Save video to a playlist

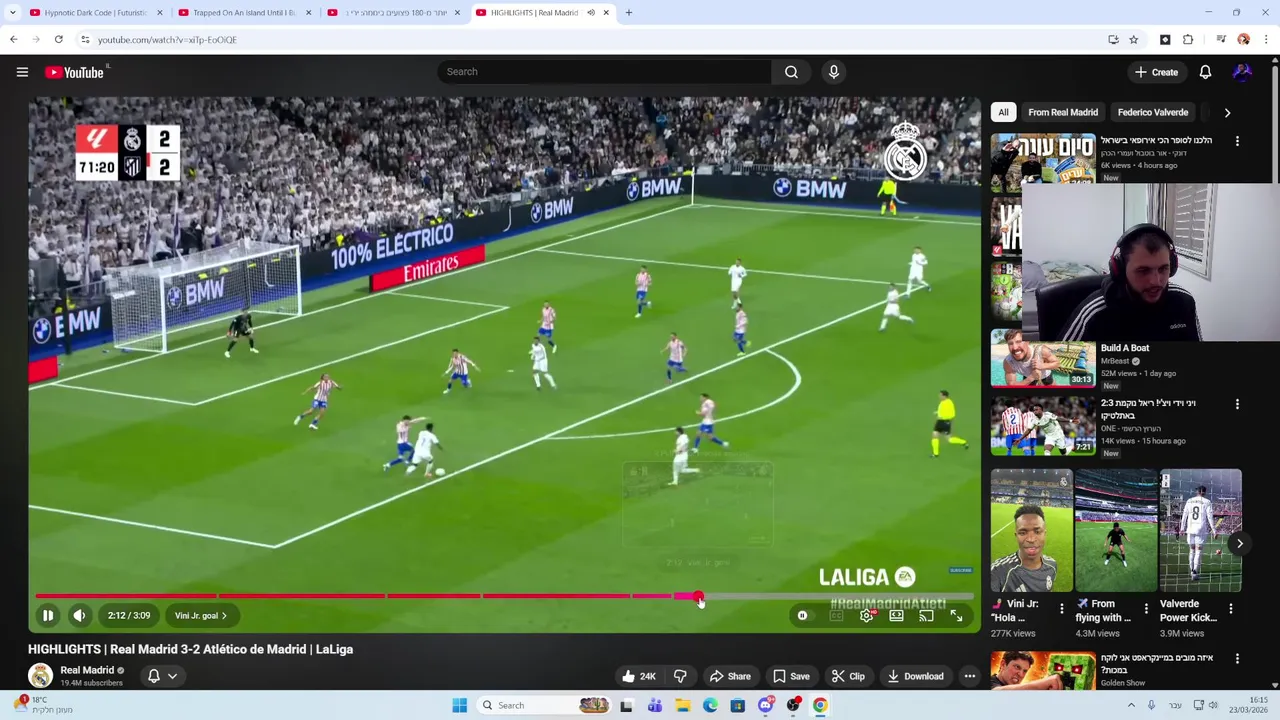click(x=791, y=676)
